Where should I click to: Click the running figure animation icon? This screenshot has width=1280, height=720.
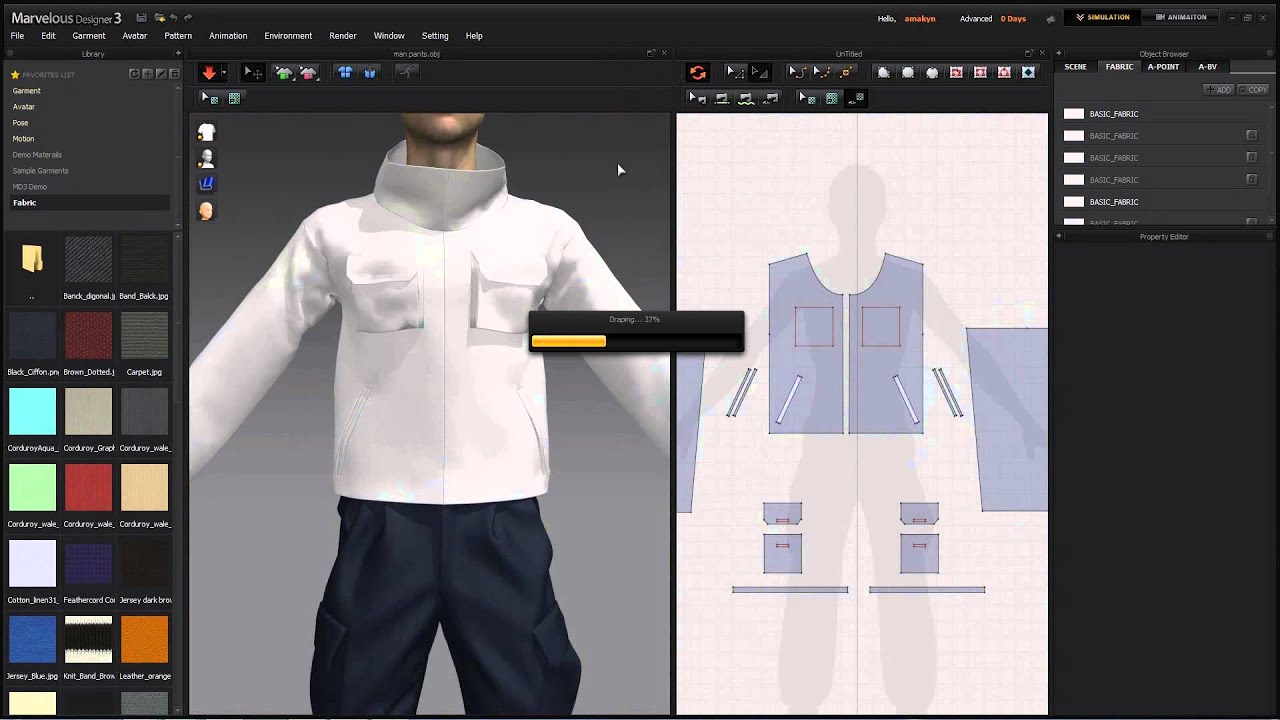[406, 73]
